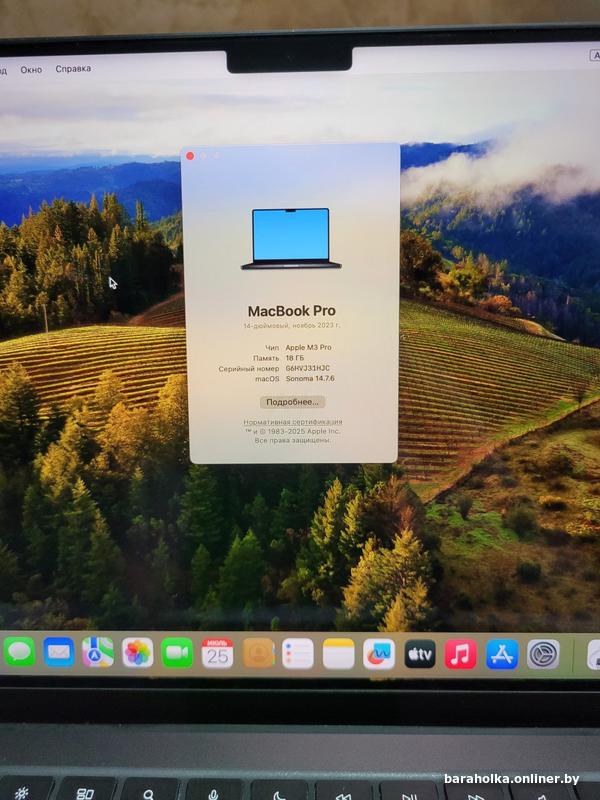Click the Чип label
Image resolution: width=600 pixels, height=800 pixels.
[x=272, y=347]
